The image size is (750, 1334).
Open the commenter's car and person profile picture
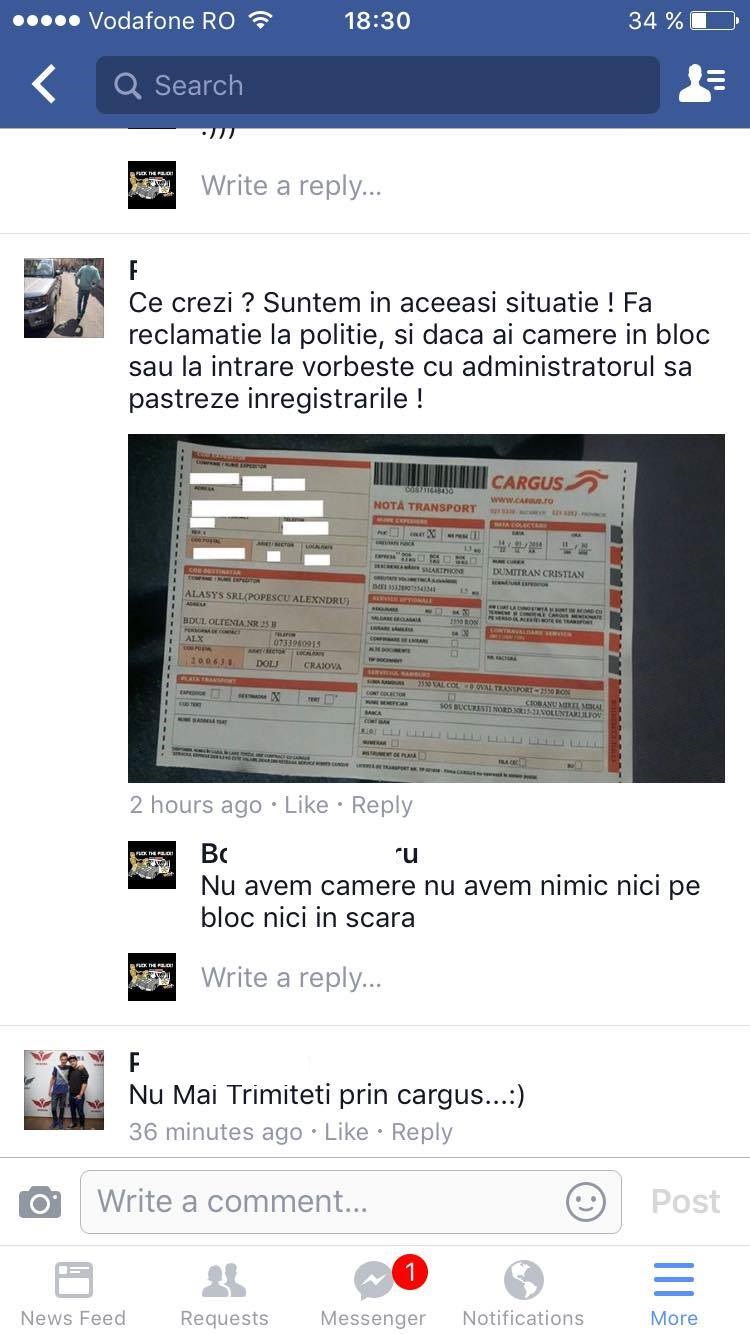64,298
